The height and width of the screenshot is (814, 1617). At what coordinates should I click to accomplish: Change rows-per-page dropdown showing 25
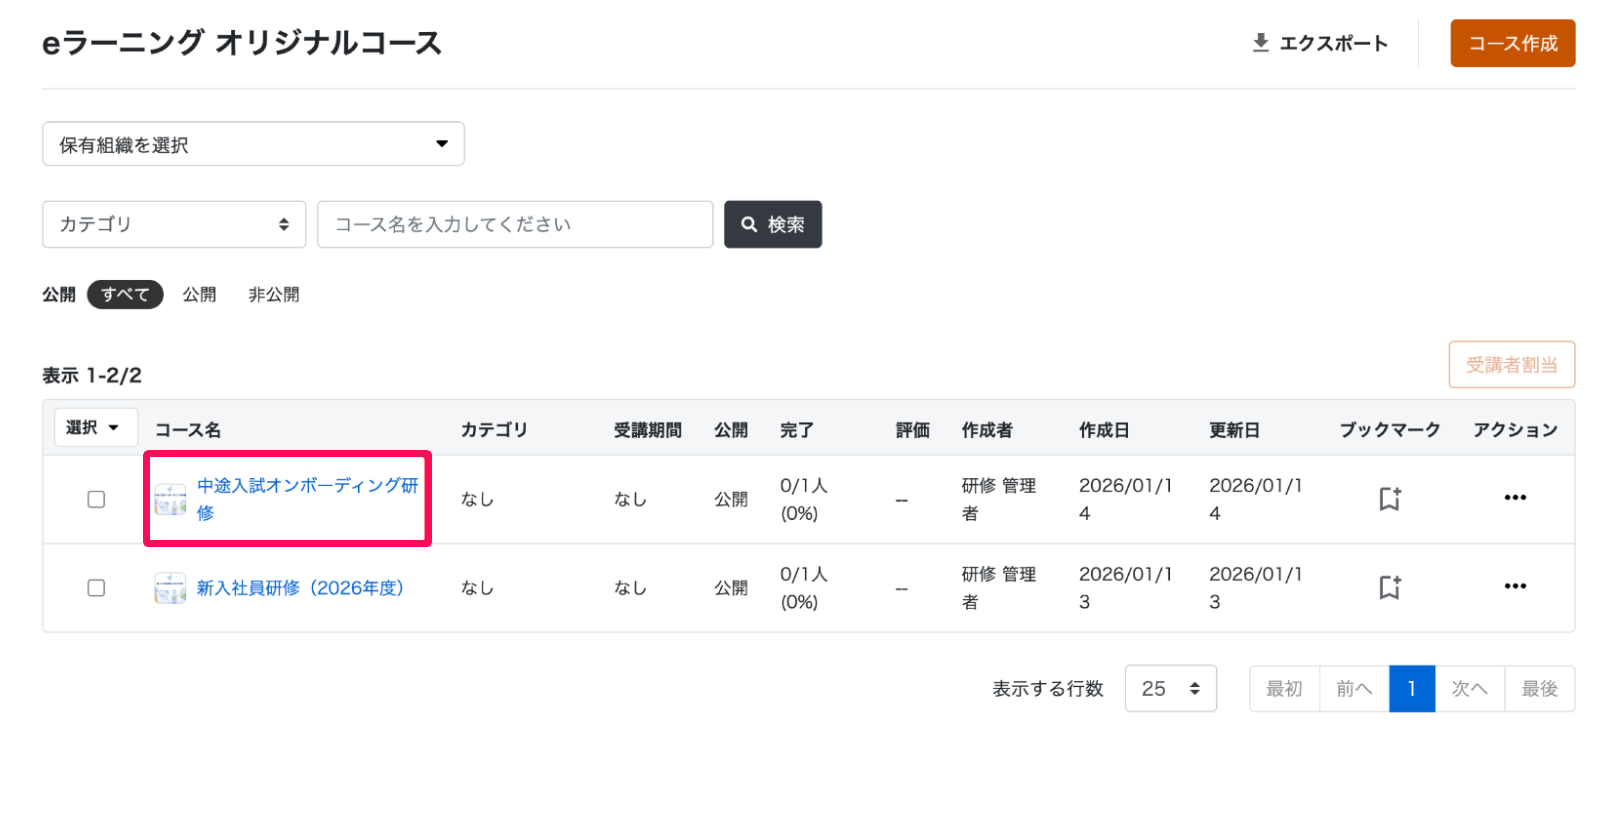pos(1170,688)
